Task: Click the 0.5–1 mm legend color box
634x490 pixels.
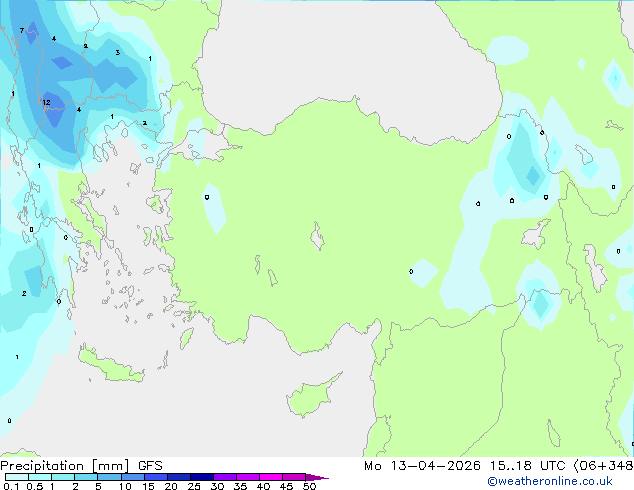Action: (40, 477)
